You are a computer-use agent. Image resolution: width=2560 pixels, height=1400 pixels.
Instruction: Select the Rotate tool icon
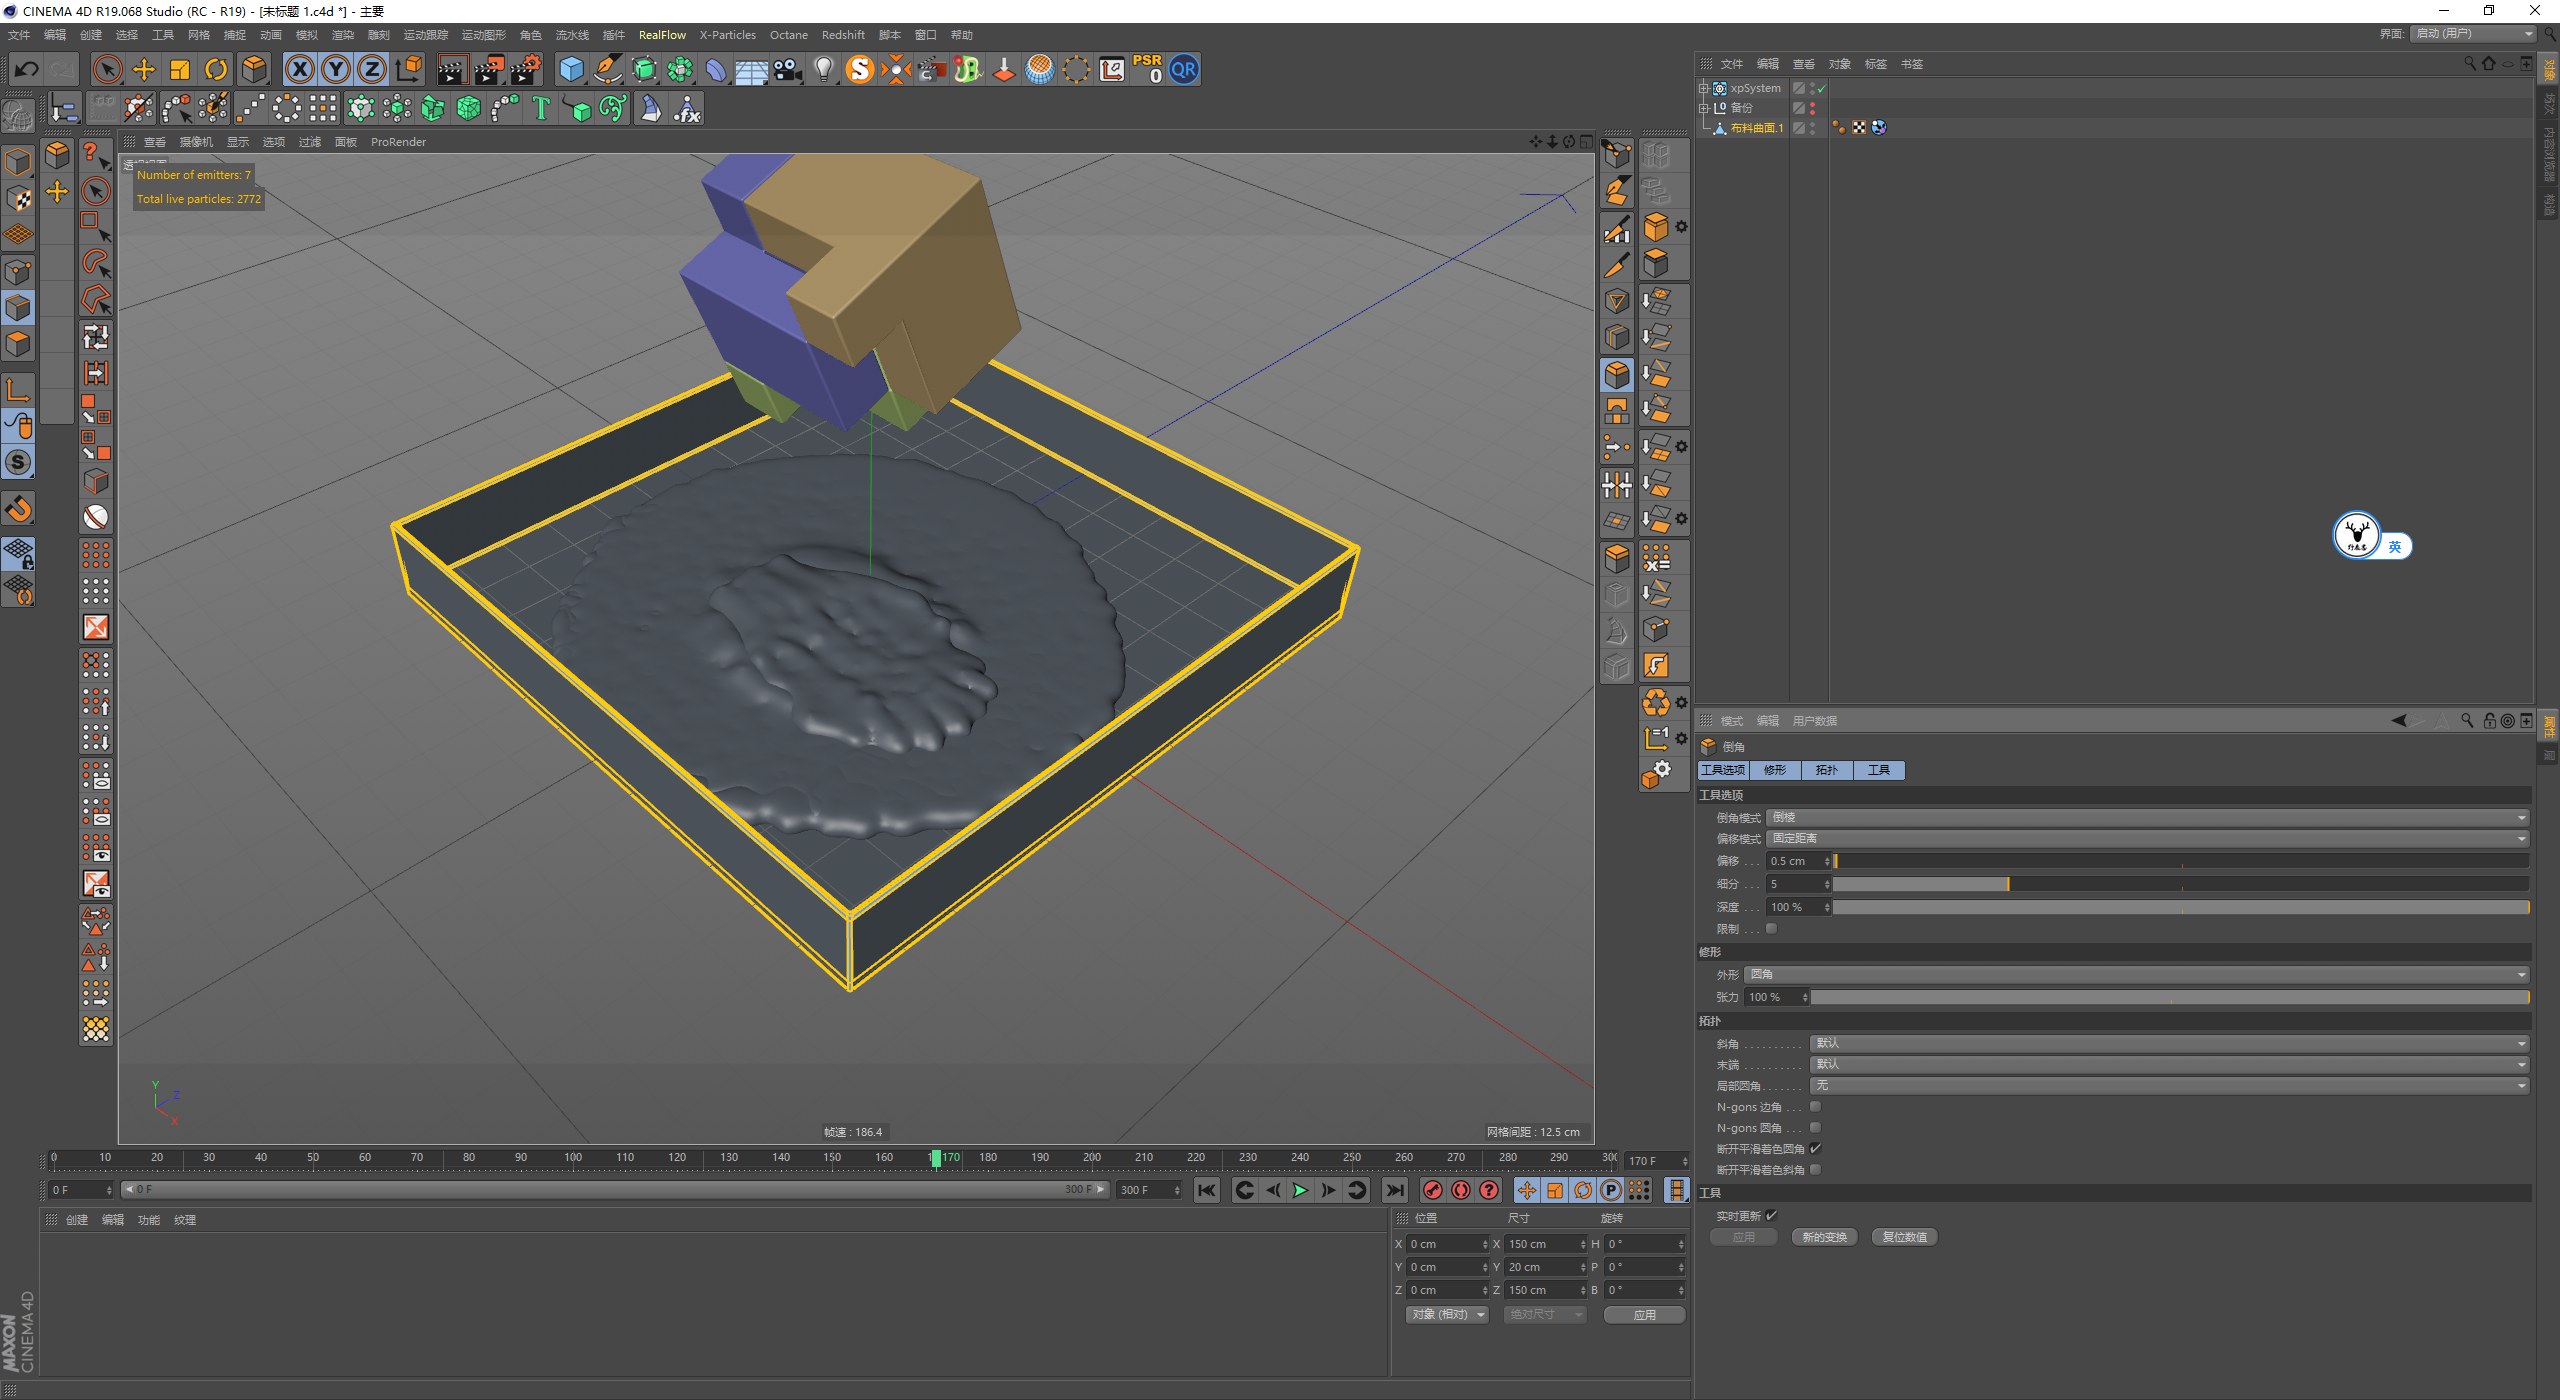216,69
